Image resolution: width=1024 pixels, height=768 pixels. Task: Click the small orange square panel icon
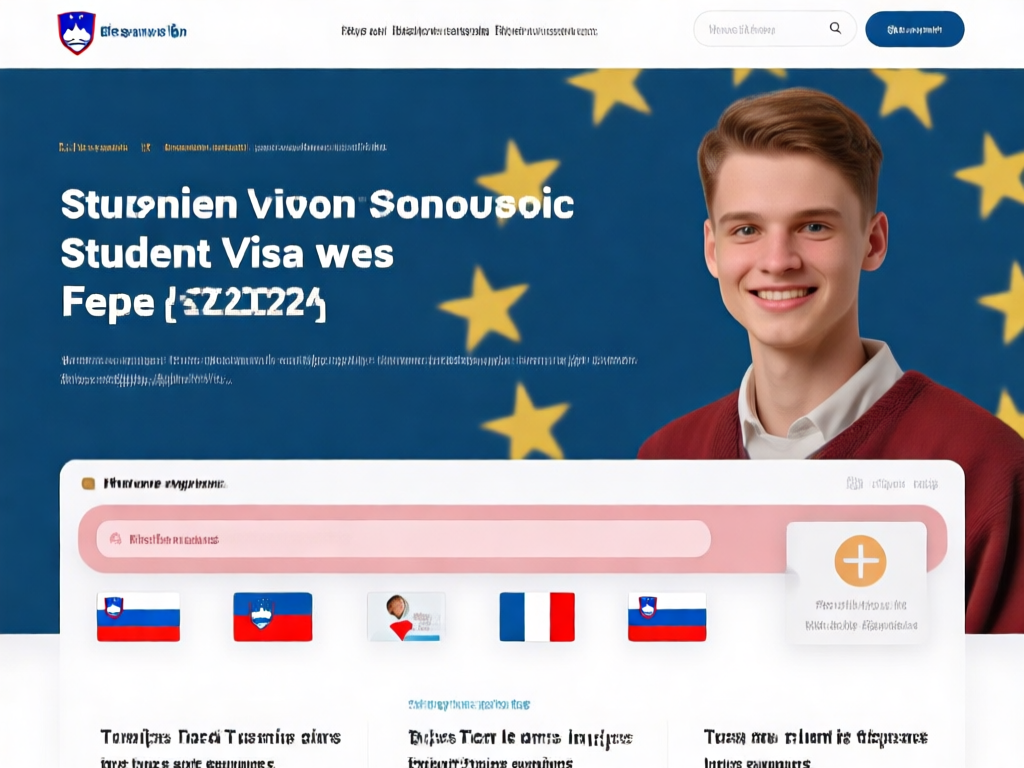[x=88, y=484]
